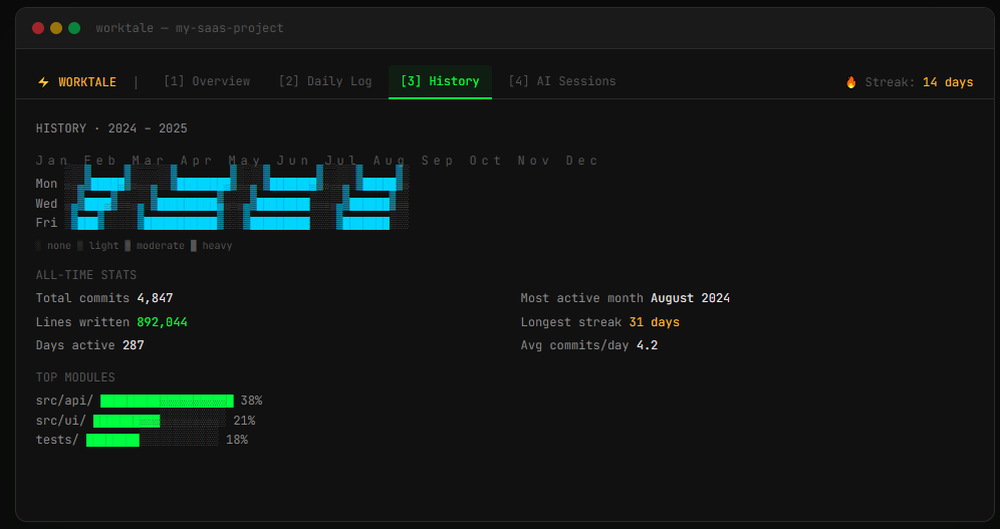Screen dimensions: 1000x529
Task: Click the green maximize window dot
Action: pos(74,28)
